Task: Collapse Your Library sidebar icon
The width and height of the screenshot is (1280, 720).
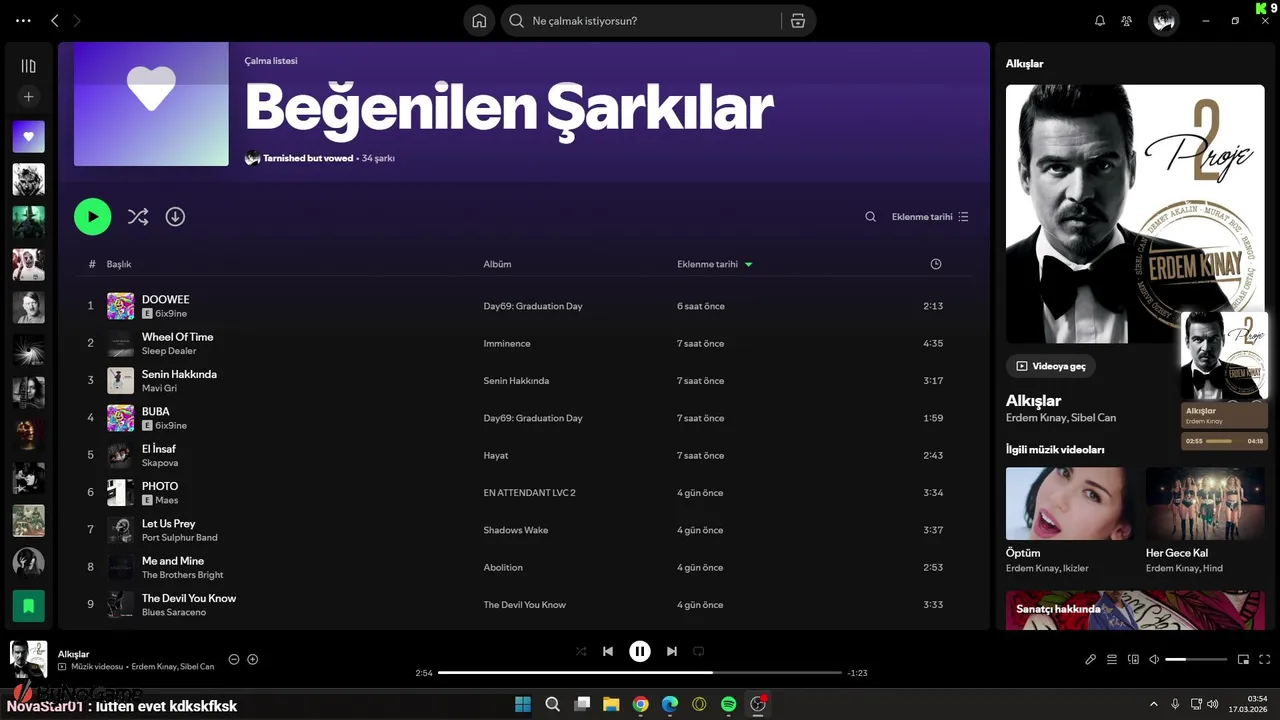Action: 28,66
